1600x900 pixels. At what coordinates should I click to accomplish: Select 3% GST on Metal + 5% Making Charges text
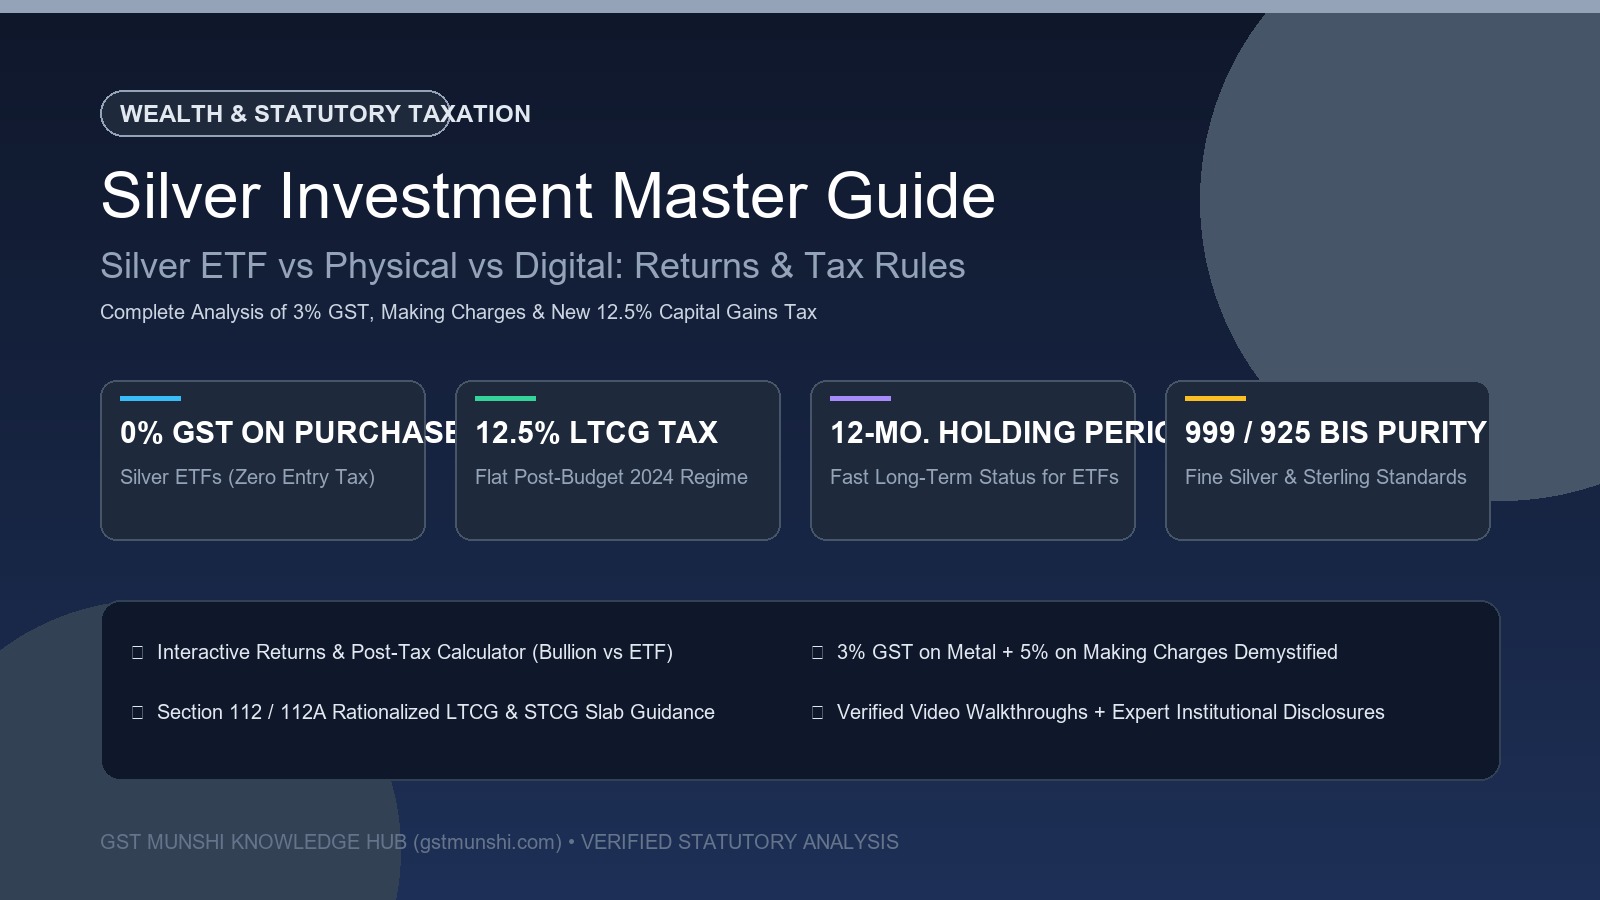click(x=1087, y=652)
